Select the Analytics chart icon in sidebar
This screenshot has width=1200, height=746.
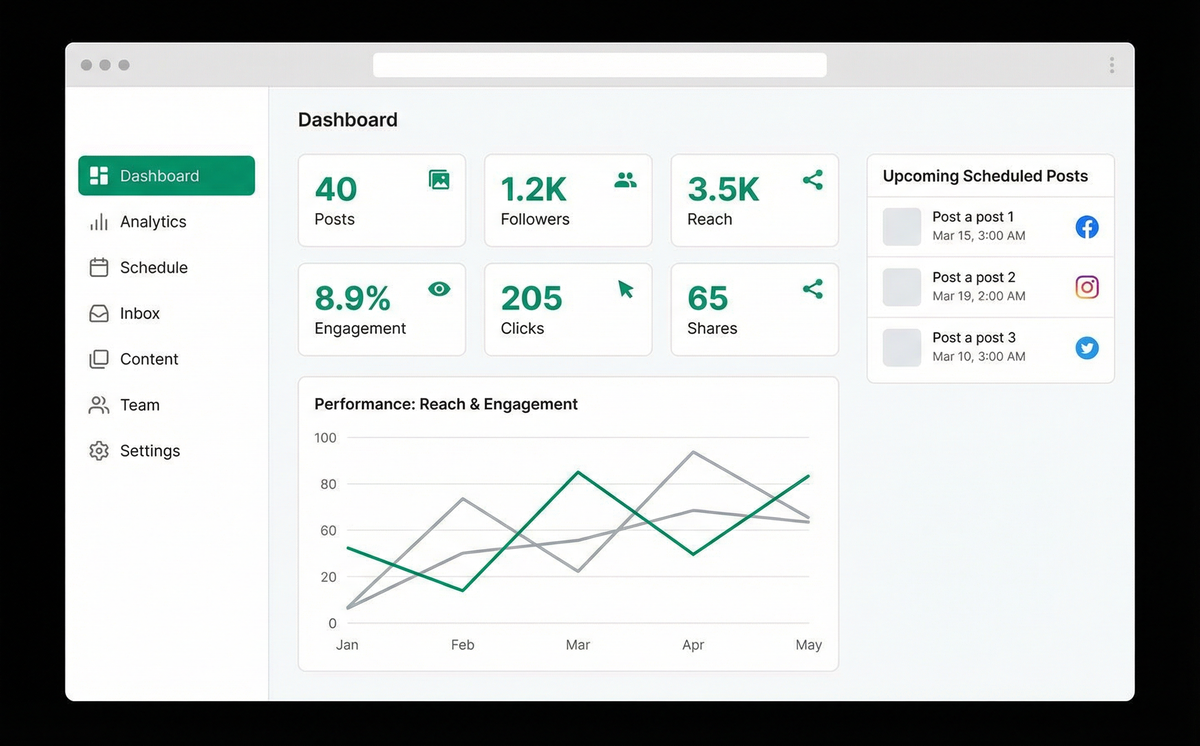98,221
